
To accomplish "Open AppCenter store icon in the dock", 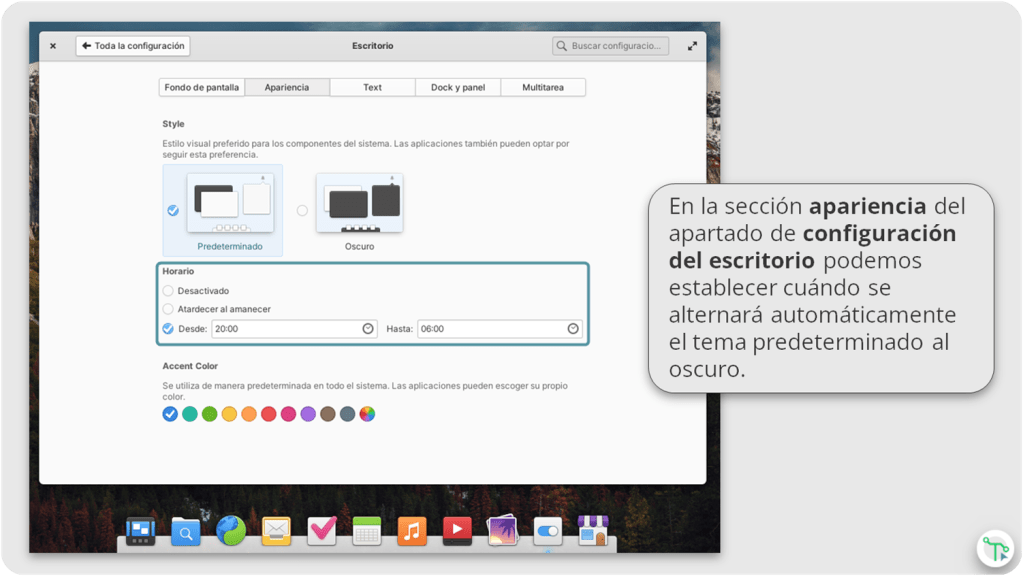I will pyautogui.click(x=593, y=530).
